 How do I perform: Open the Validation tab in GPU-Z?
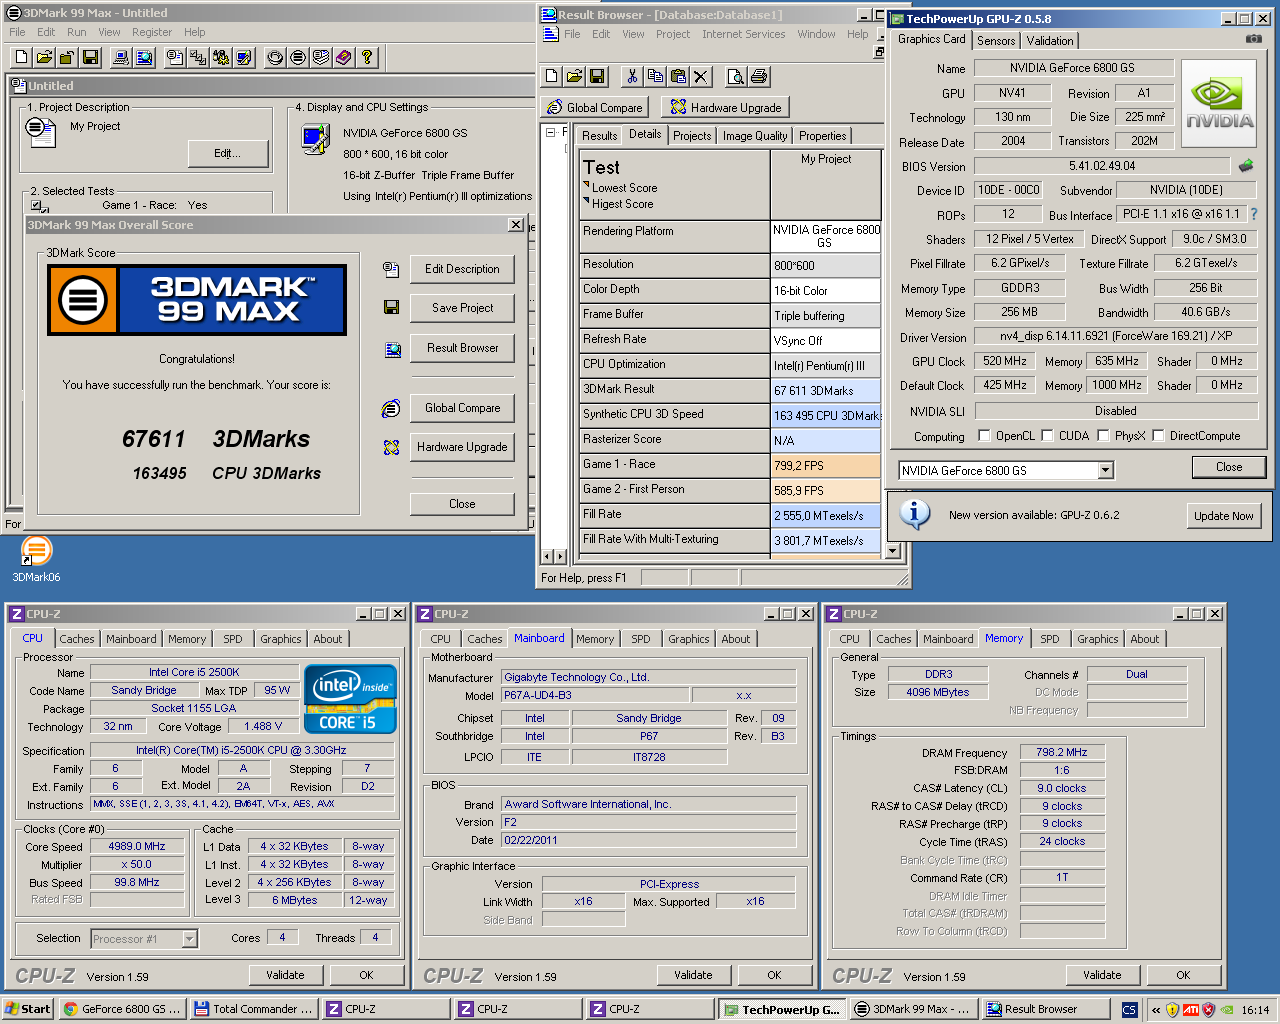[x=1050, y=41]
